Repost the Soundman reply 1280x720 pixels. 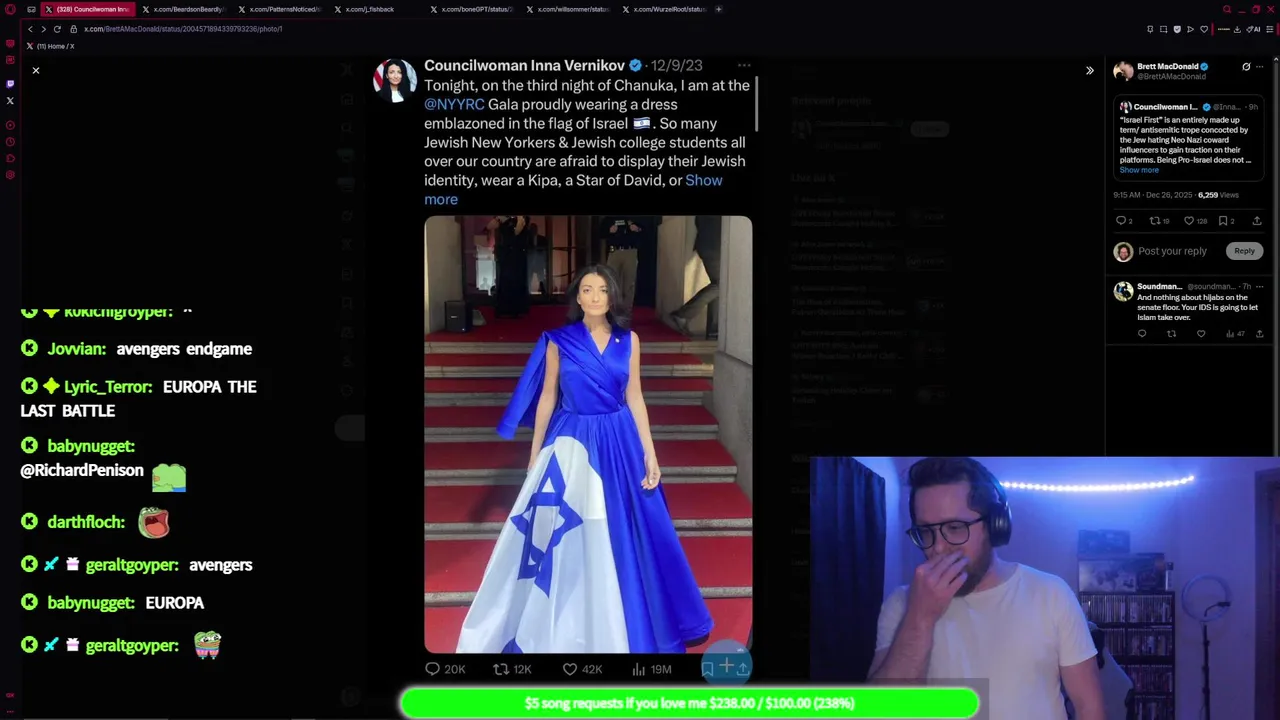tap(1171, 334)
